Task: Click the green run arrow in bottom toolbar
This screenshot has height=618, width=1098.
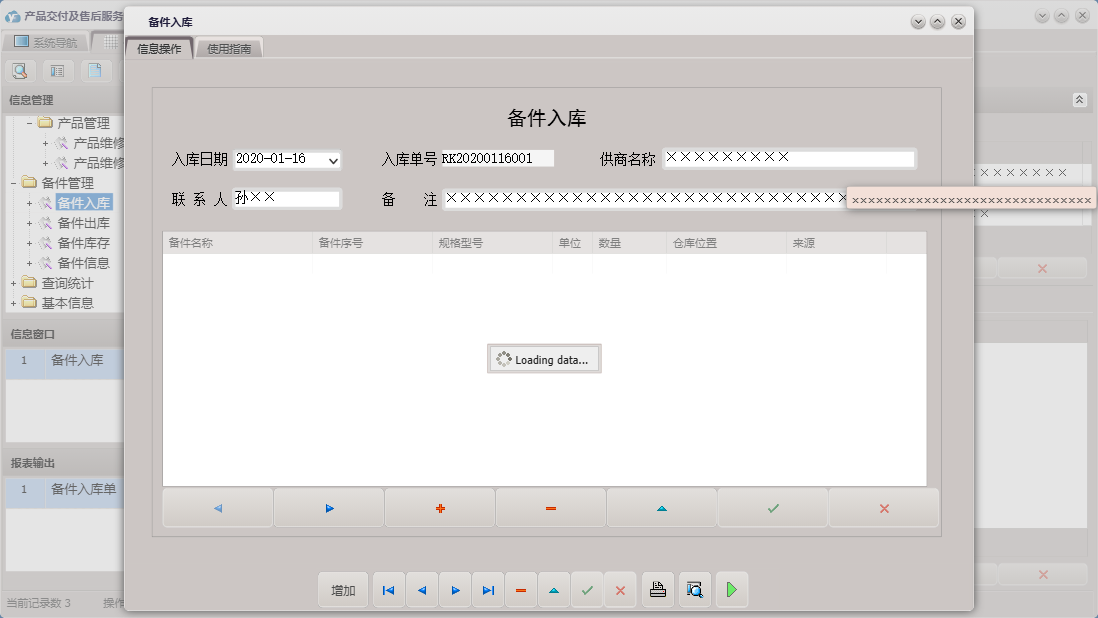Action: coord(731,590)
